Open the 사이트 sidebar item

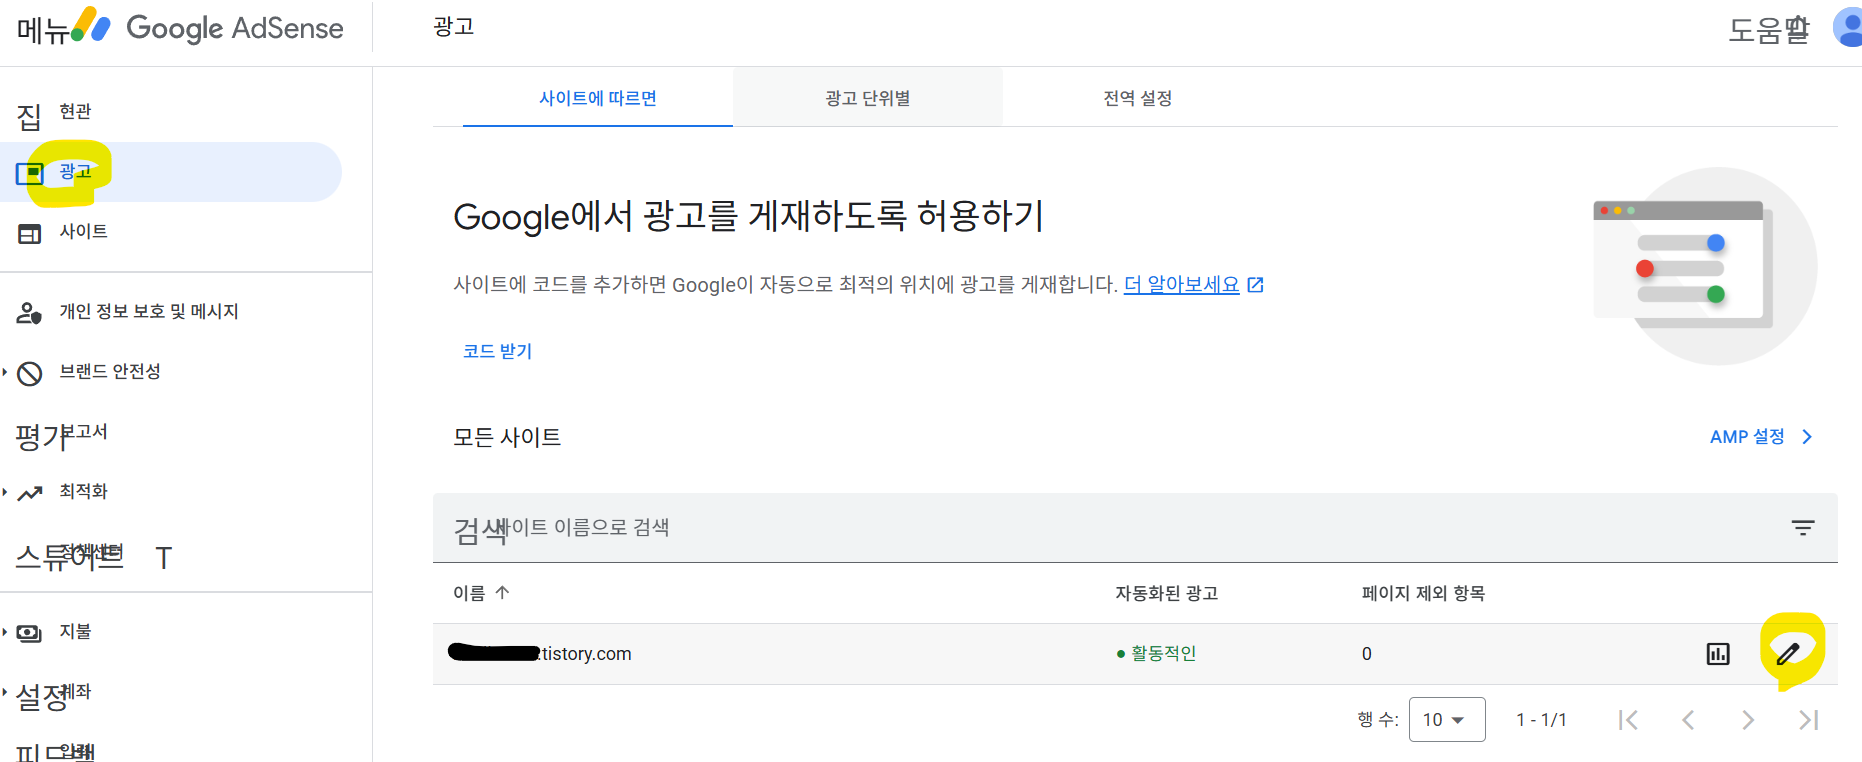tap(83, 232)
